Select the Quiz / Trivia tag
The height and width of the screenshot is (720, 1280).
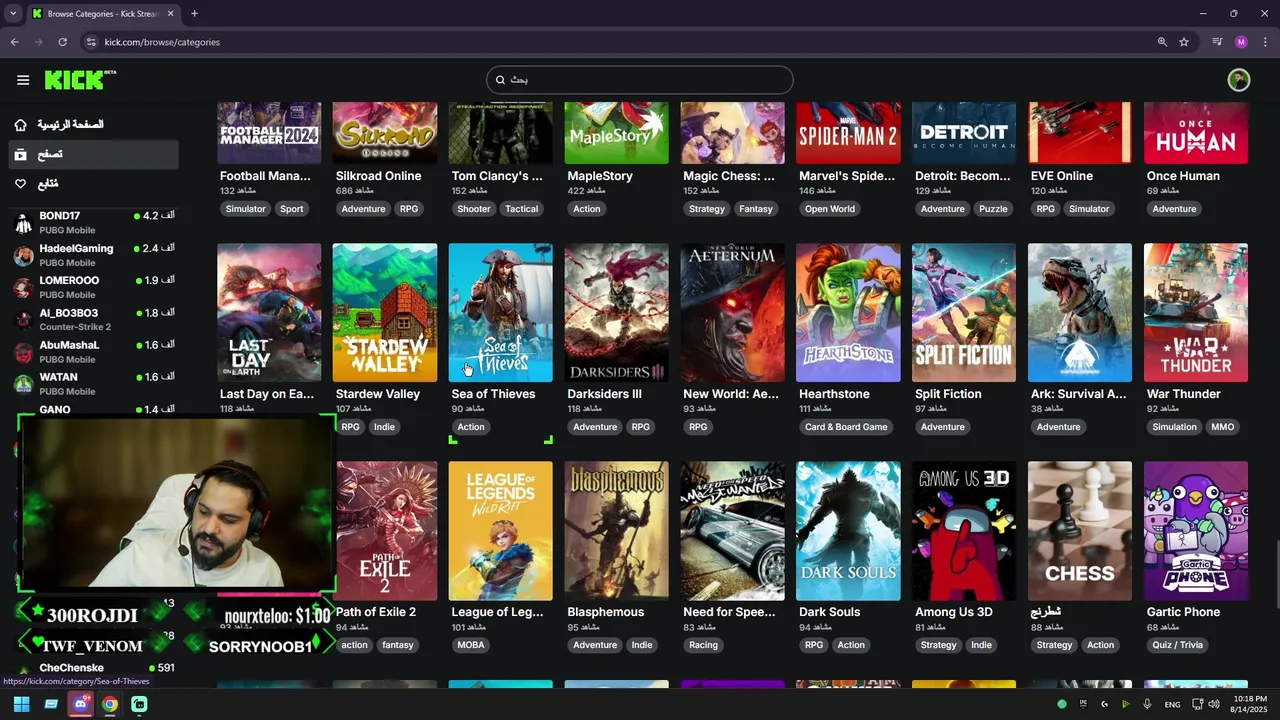click(1178, 645)
